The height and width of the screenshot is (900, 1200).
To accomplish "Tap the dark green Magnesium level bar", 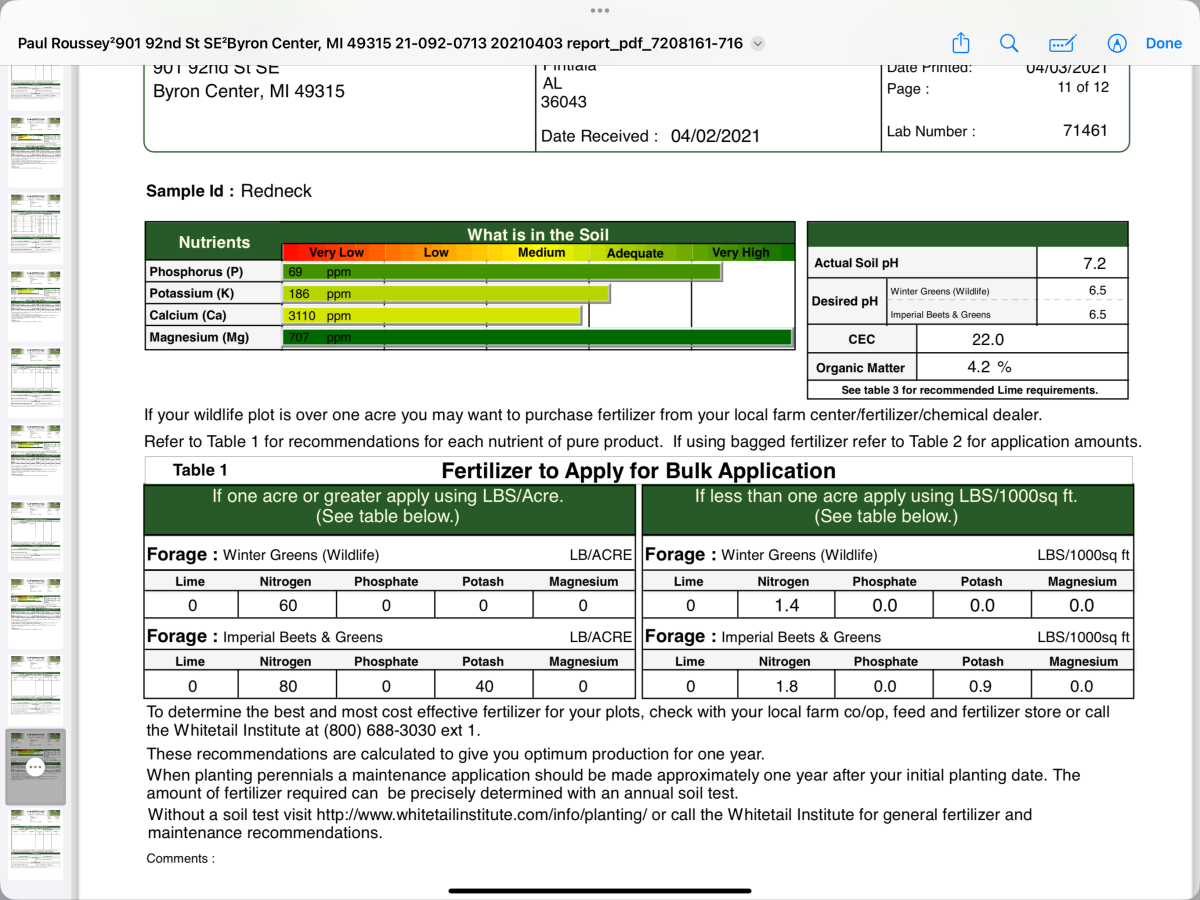I will point(538,338).
